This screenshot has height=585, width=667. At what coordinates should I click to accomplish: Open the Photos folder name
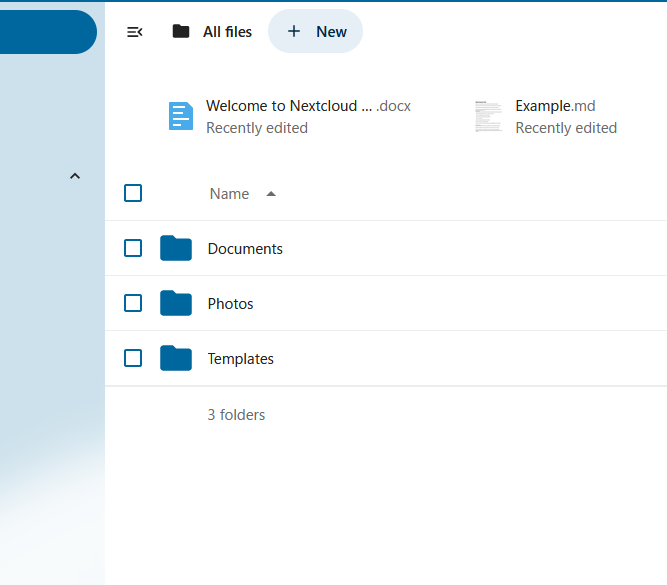(x=230, y=304)
